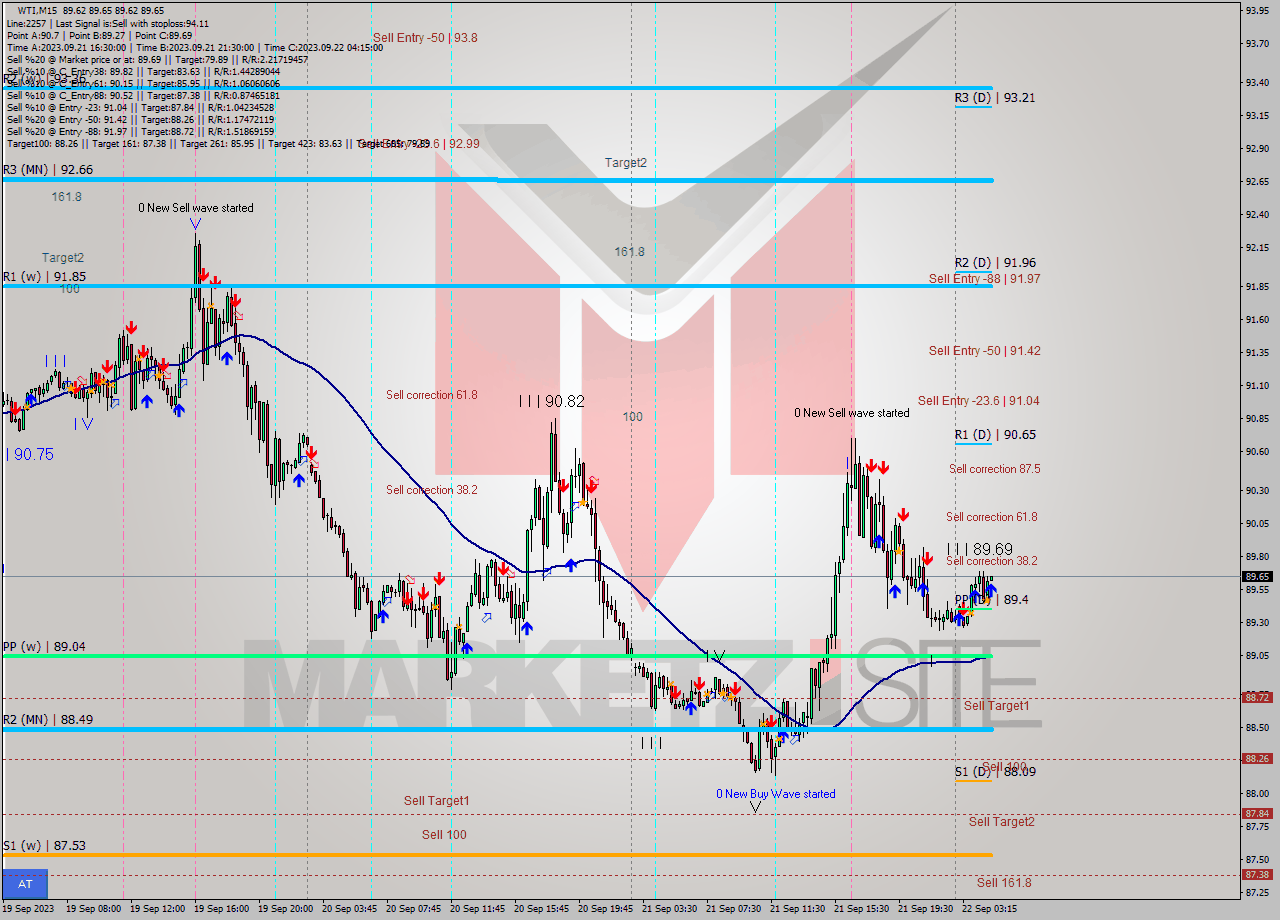The width and height of the screenshot is (1280, 920).
Task: Select the PP (D) | 89.4 pivot label
Action: pyautogui.click(x=991, y=599)
